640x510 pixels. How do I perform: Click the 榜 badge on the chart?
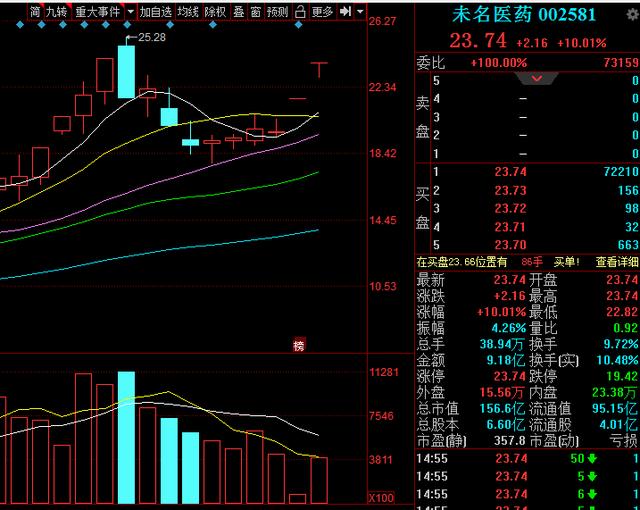[x=299, y=346]
